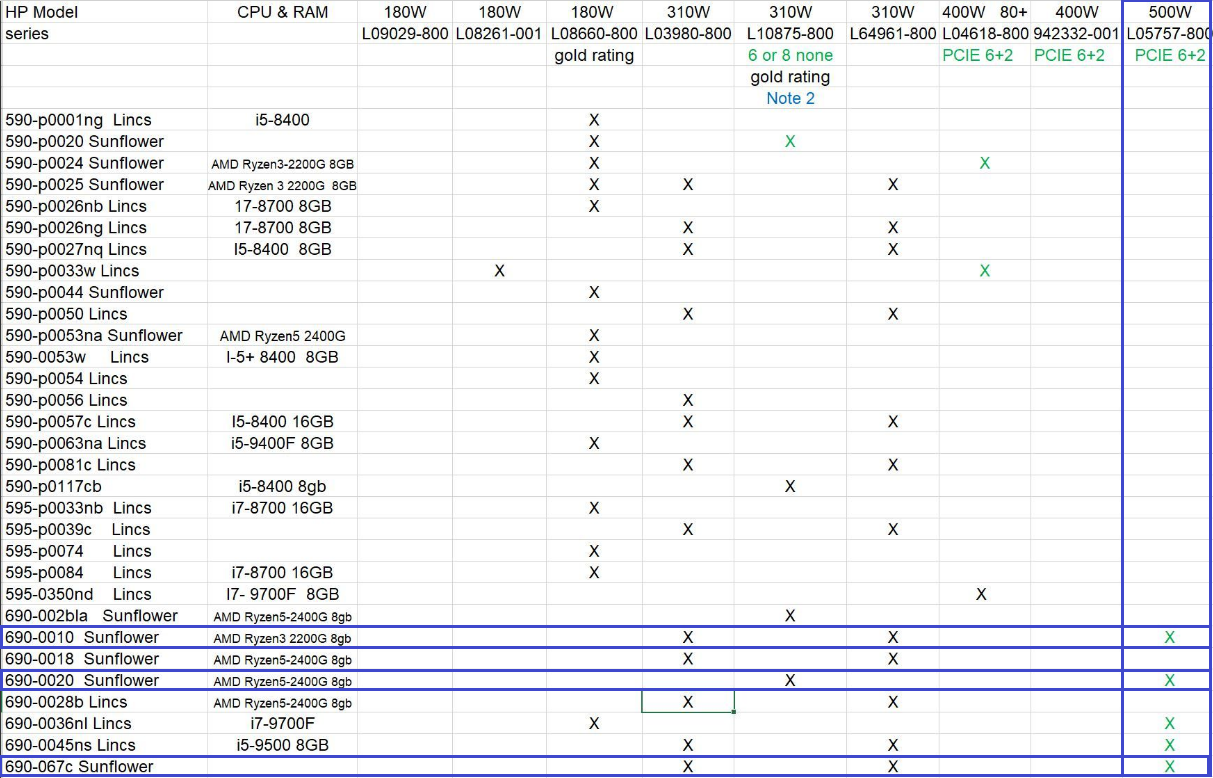Click "PCIE 6+2" under the 500W column
The height and width of the screenshot is (778, 1213).
(1169, 55)
